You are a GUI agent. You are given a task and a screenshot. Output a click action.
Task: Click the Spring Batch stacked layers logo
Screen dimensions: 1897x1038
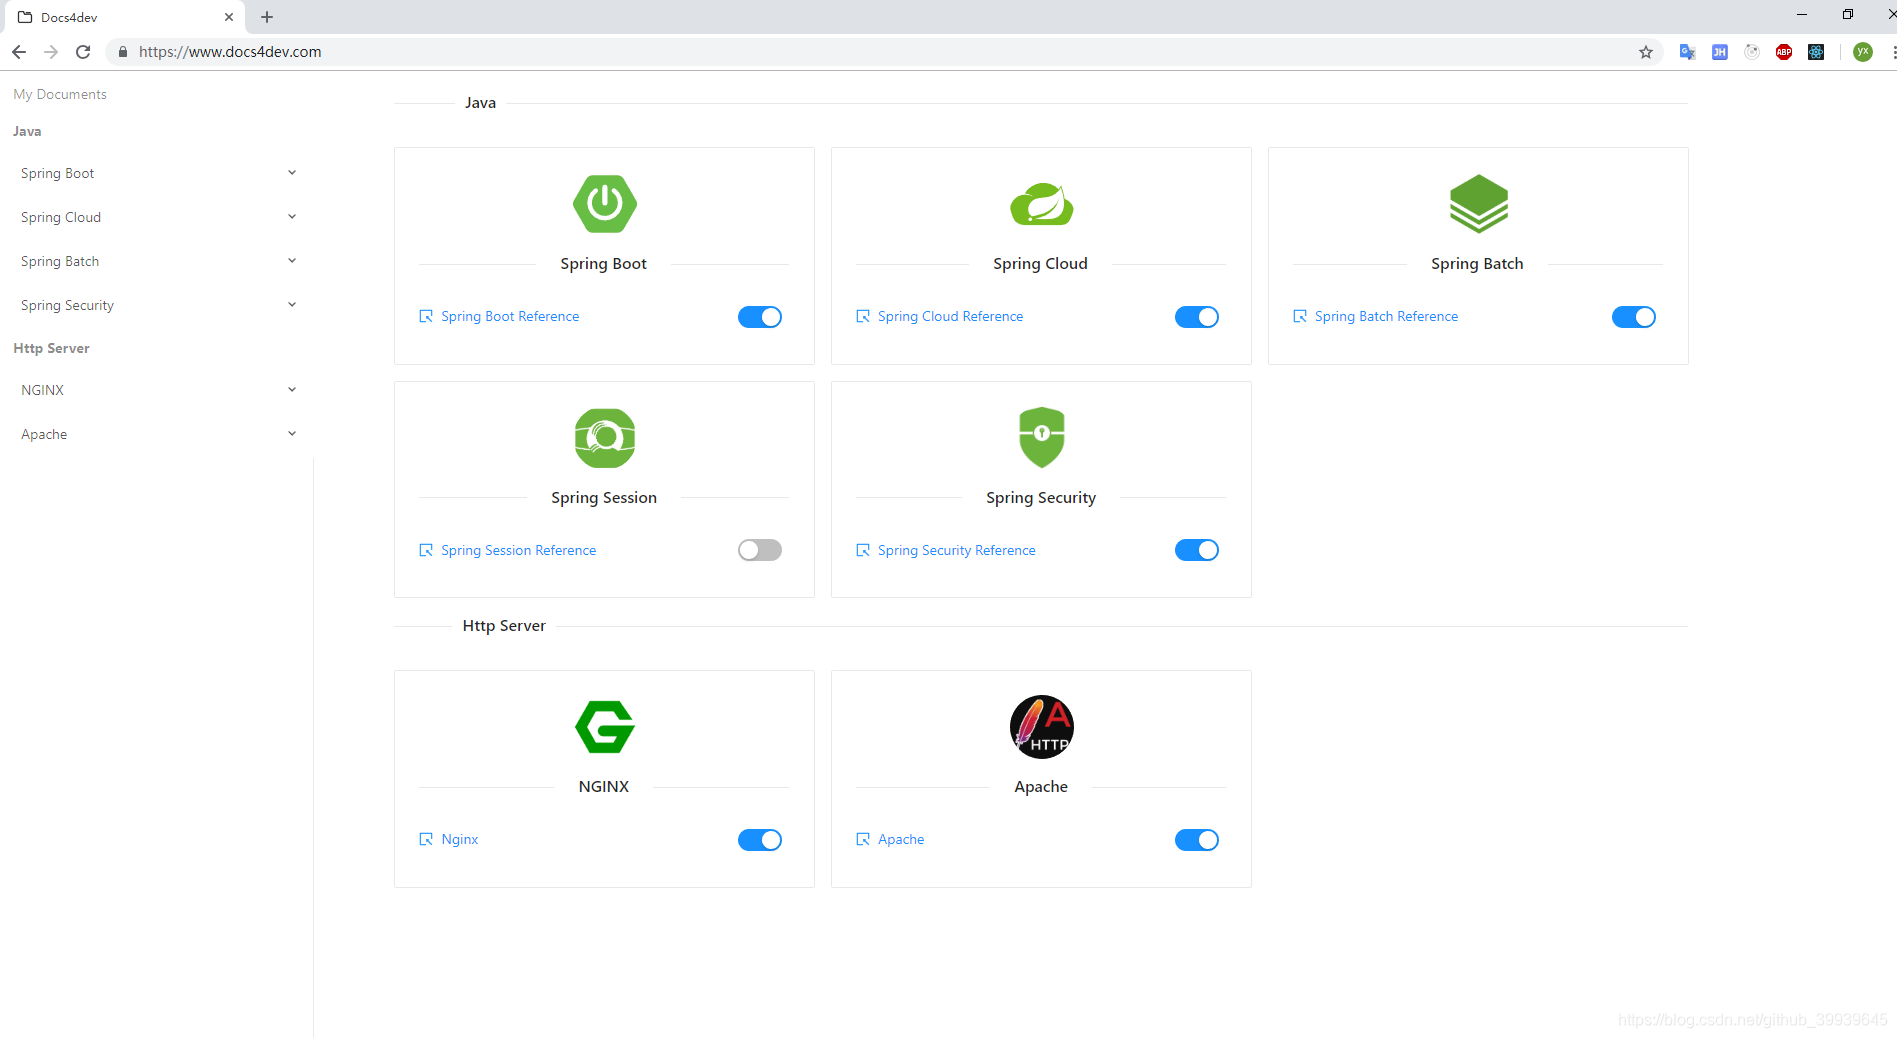[1478, 204]
